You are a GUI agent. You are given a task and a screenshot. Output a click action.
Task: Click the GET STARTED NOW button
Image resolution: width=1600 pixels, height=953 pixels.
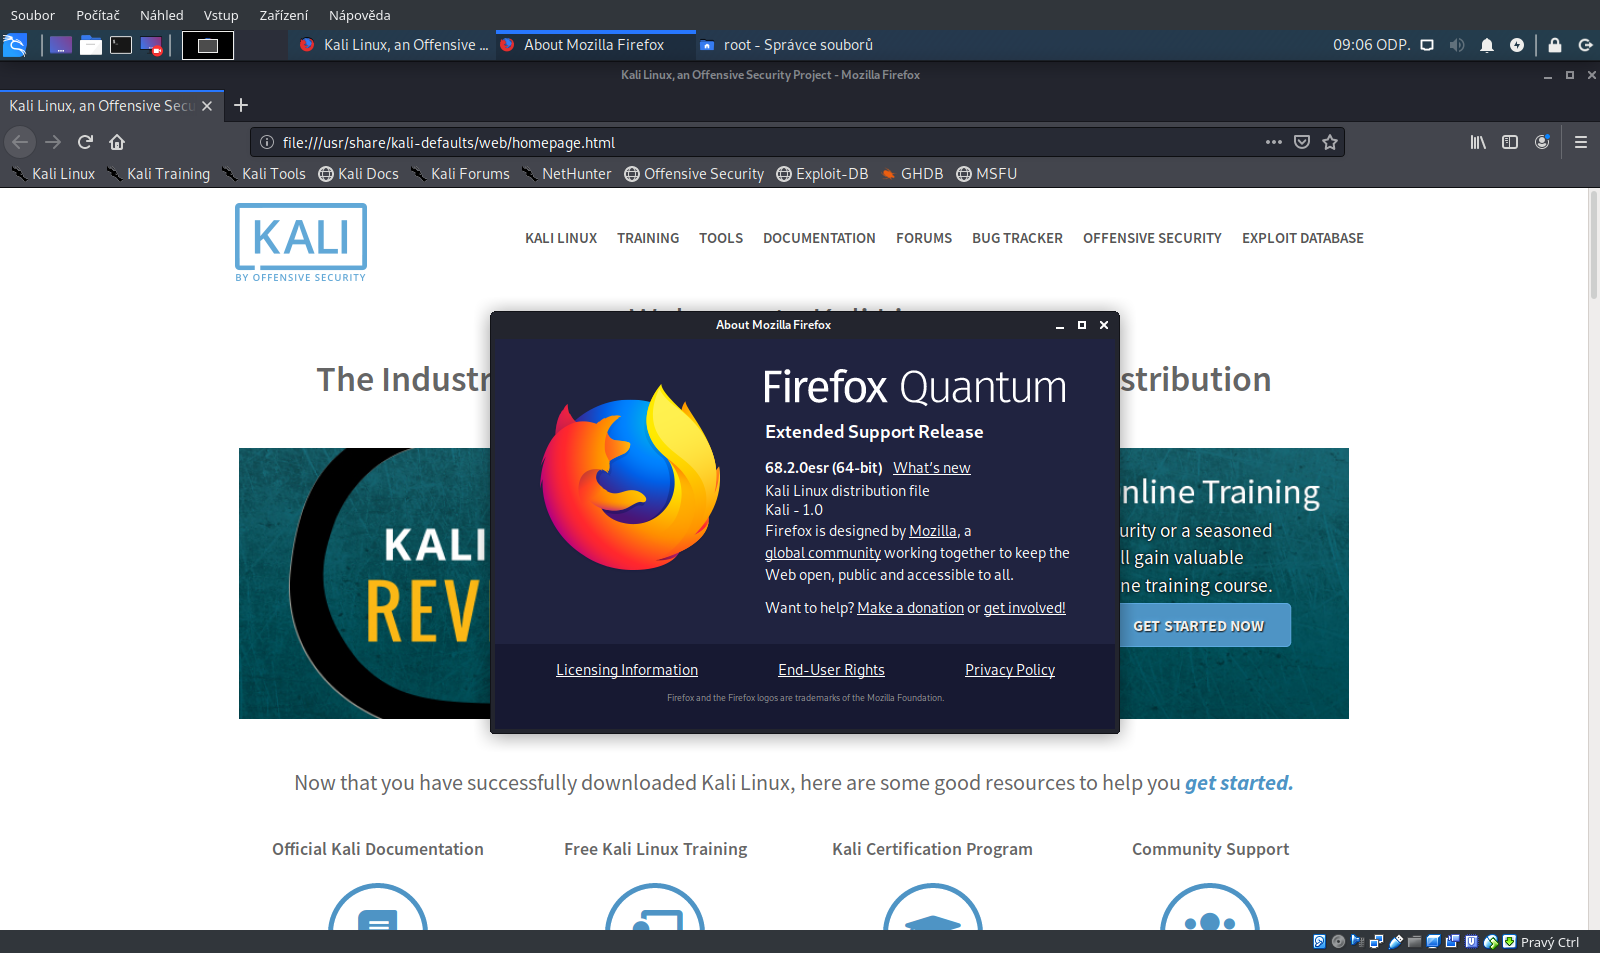pos(1203,624)
